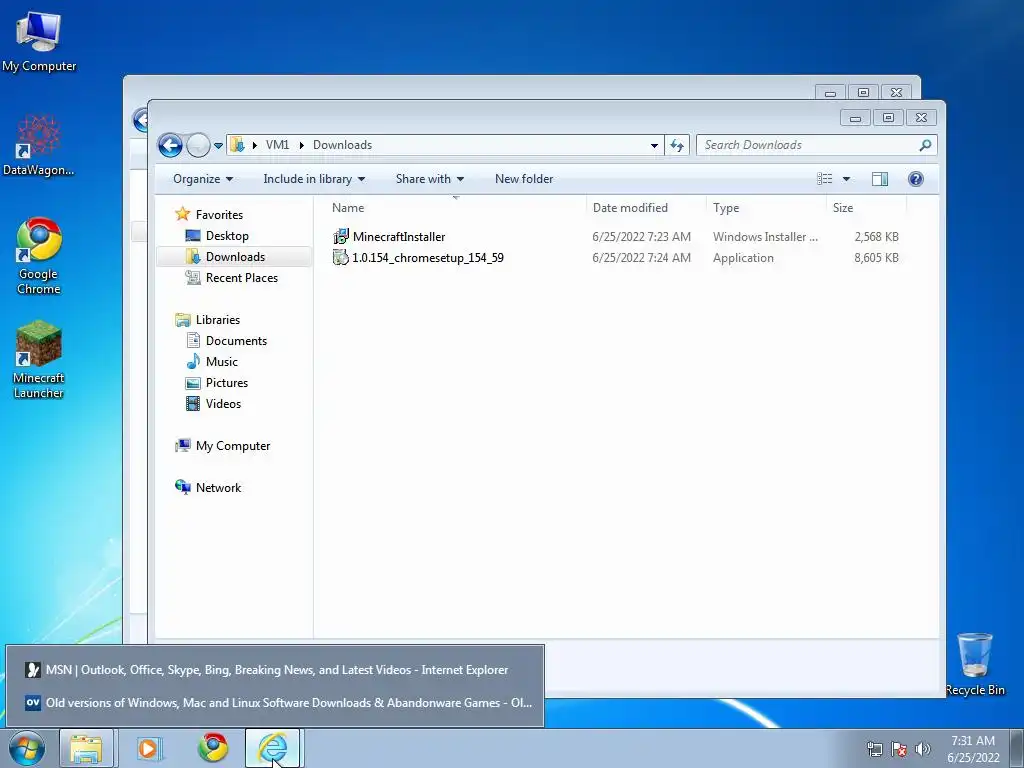Click the MinecraftInstaller file icon
This screenshot has height=768, width=1024.
click(341, 236)
